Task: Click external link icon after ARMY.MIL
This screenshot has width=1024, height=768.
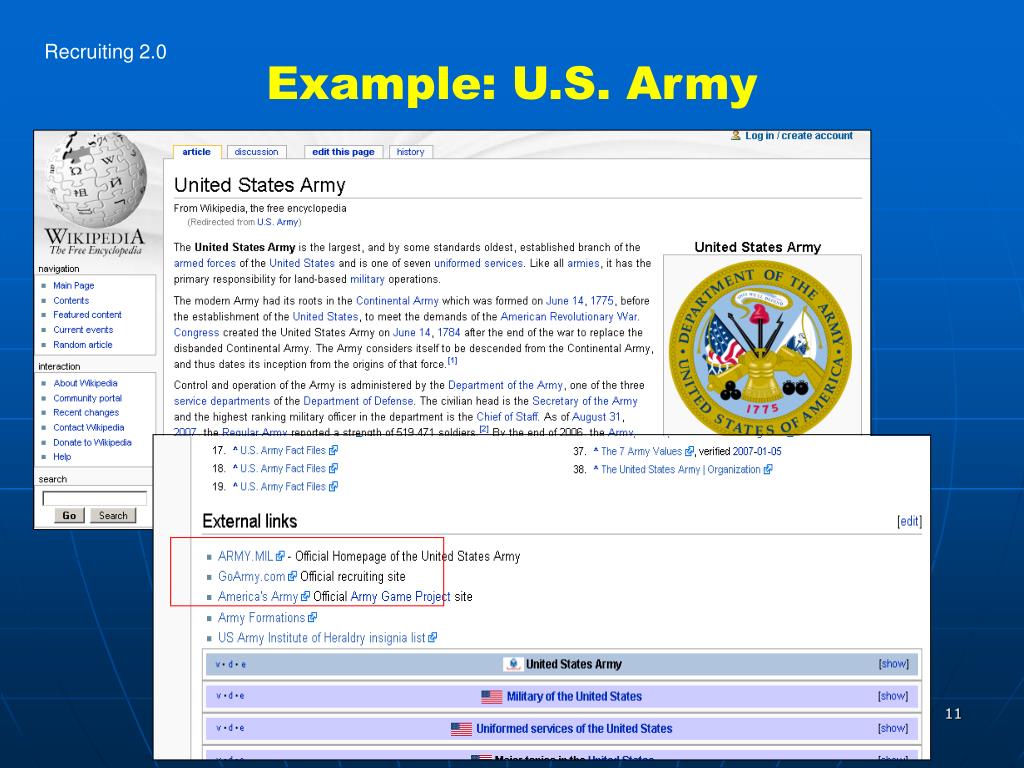Action: (x=280, y=556)
